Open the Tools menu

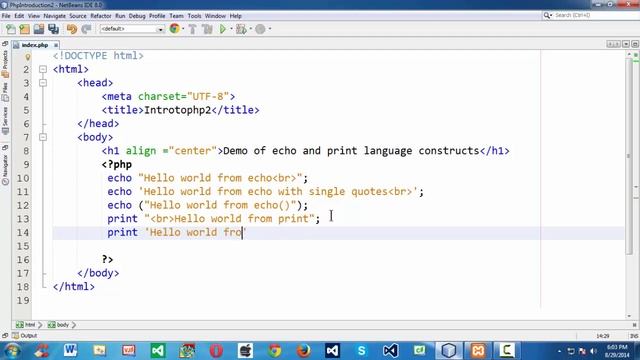click(194, 16)
